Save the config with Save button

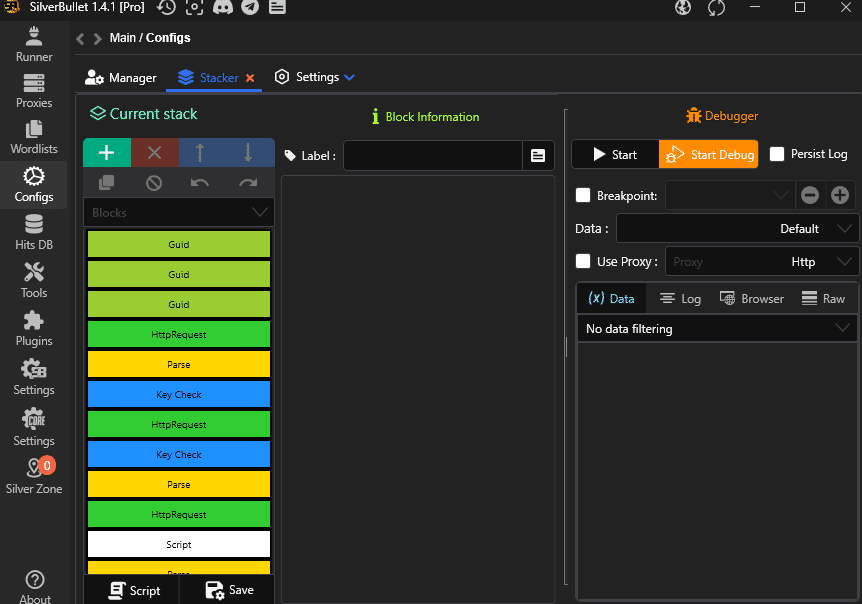[x=229, y=590]
